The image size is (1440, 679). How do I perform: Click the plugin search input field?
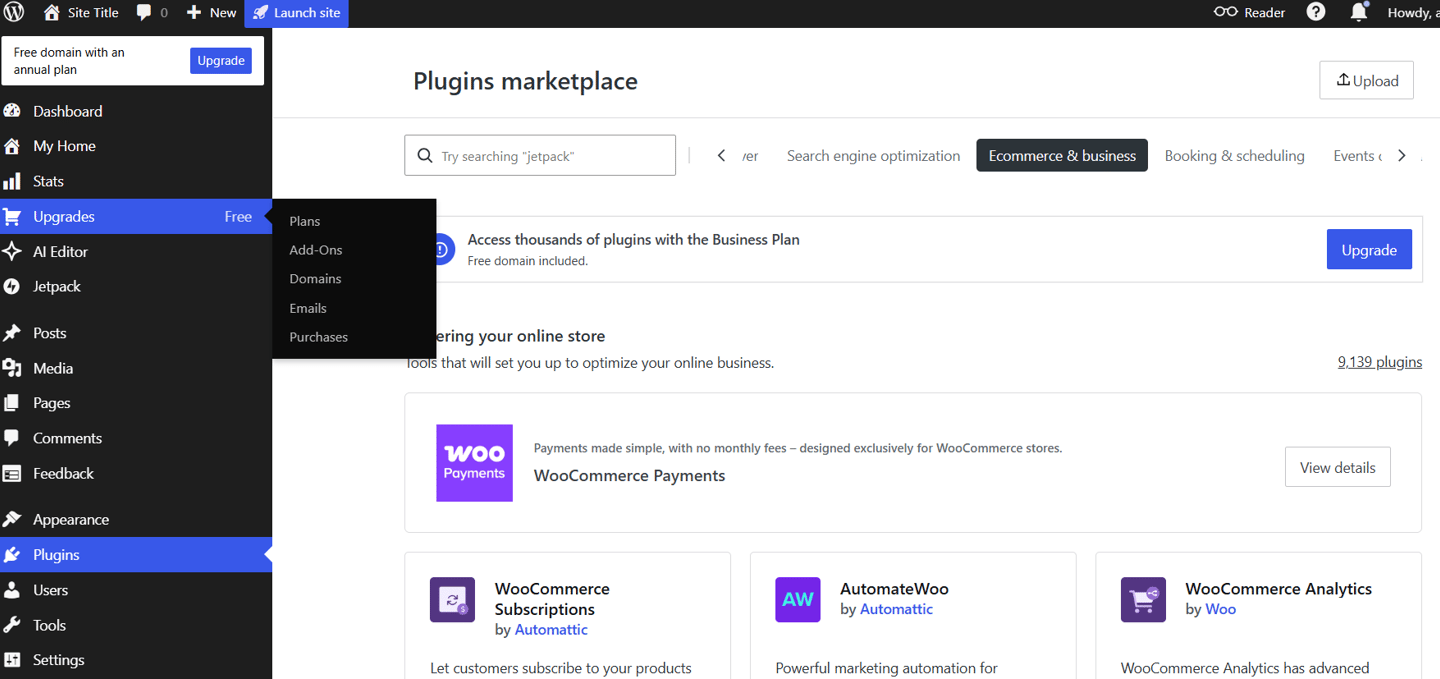(x=540, y=155)
